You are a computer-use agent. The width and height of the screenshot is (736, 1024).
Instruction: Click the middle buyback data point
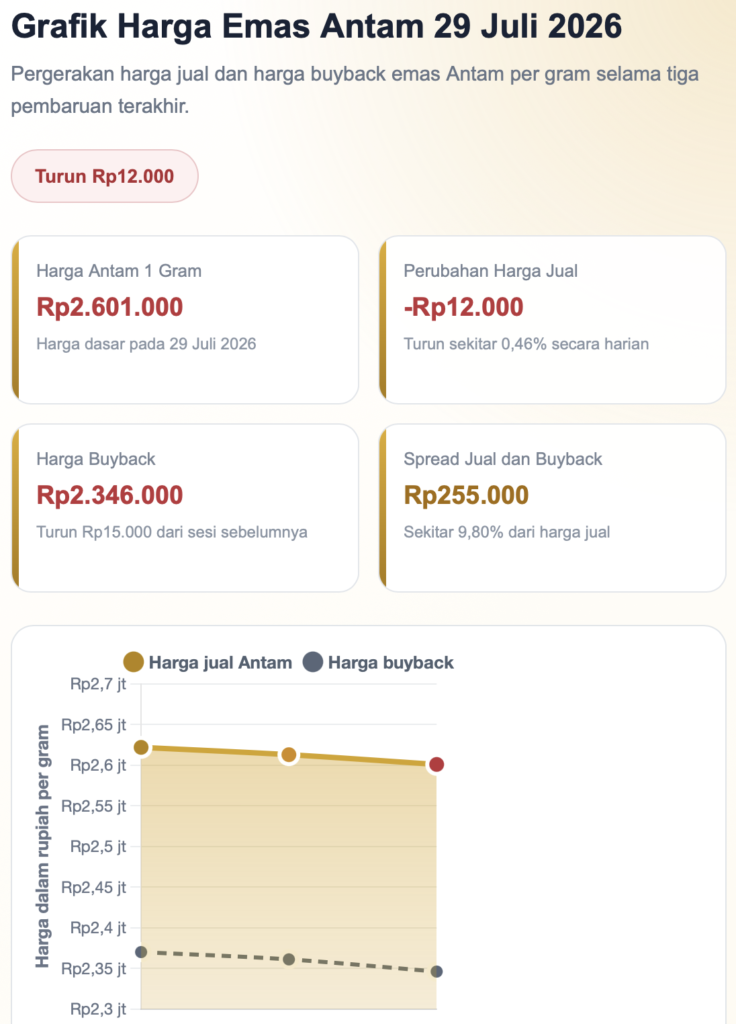289,959
